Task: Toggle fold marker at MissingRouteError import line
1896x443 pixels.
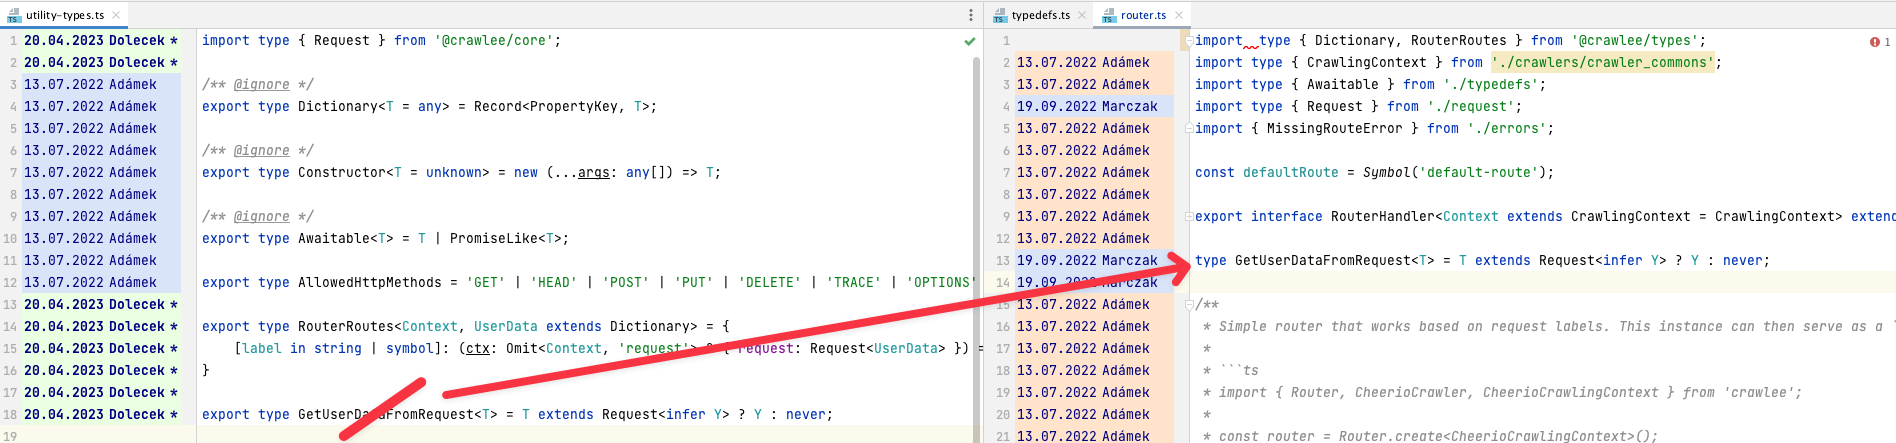Action: click(1189, 129)
